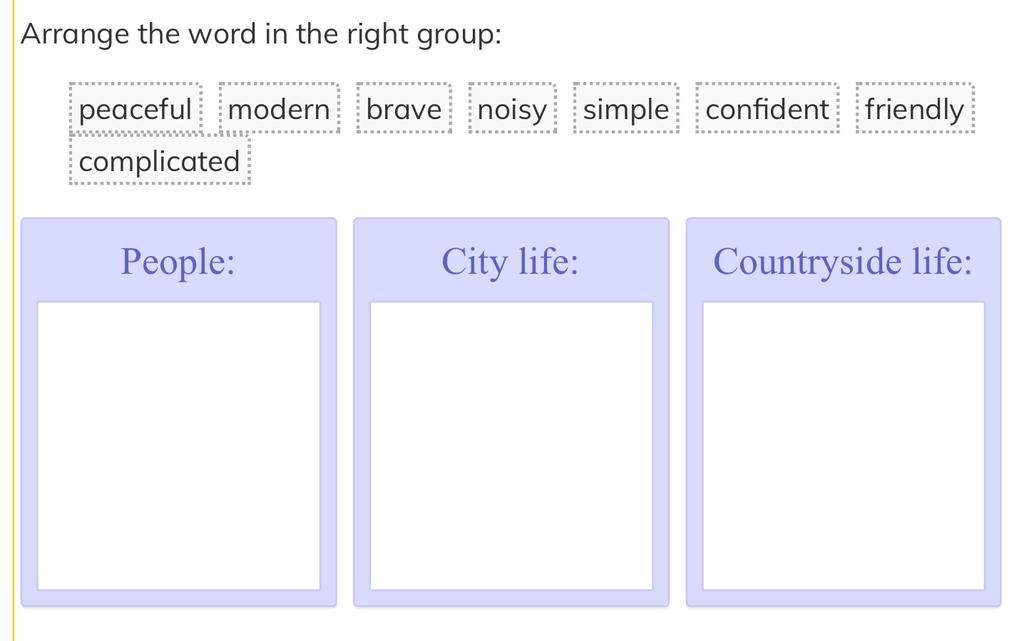Select the word tile meaning 'self-assured'
The image size is (1024, 641).
(767, 109)
